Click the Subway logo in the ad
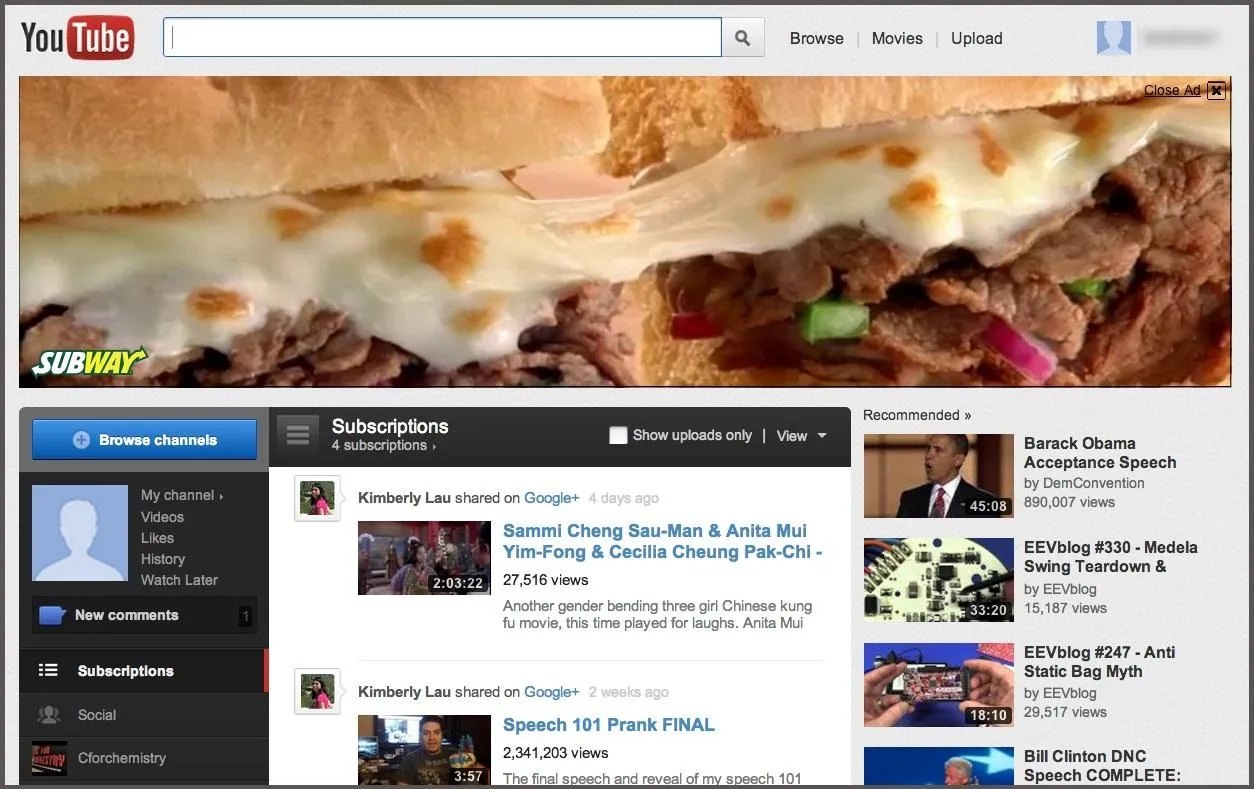The width and height of the screenshot is (1254, 789). (88, 362)
